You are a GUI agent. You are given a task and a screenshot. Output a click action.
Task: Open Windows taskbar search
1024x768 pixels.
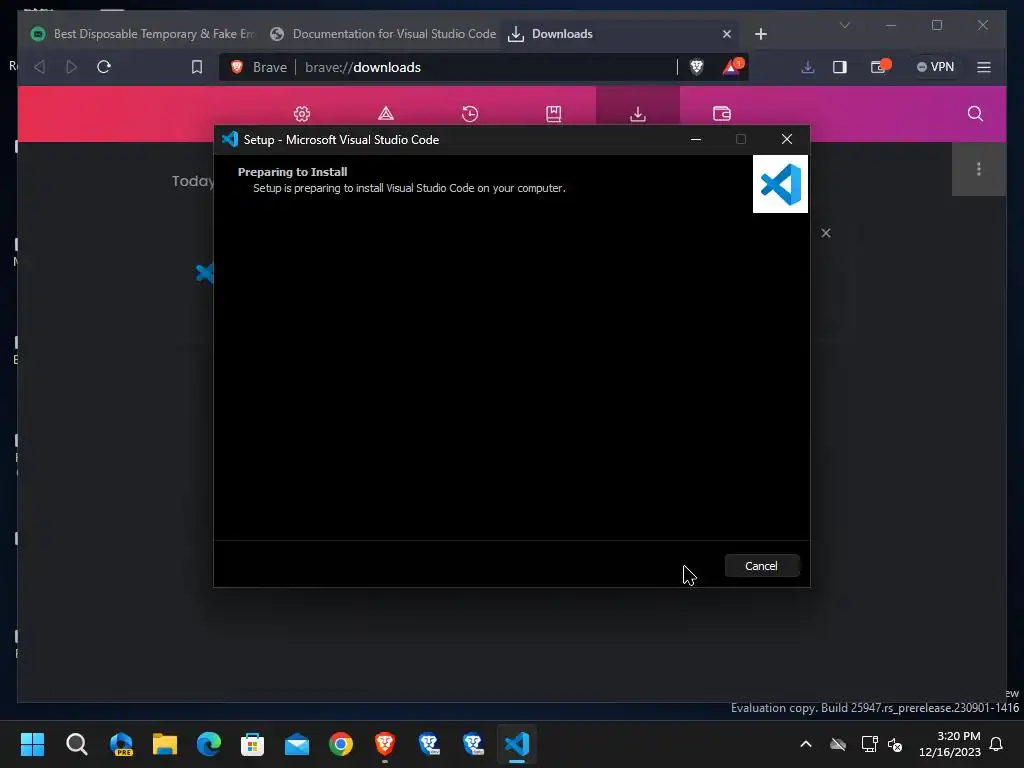click(76, 743)
